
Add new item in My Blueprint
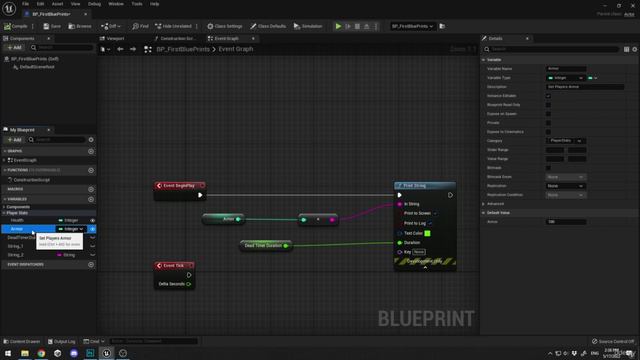(x=14, y=140)
